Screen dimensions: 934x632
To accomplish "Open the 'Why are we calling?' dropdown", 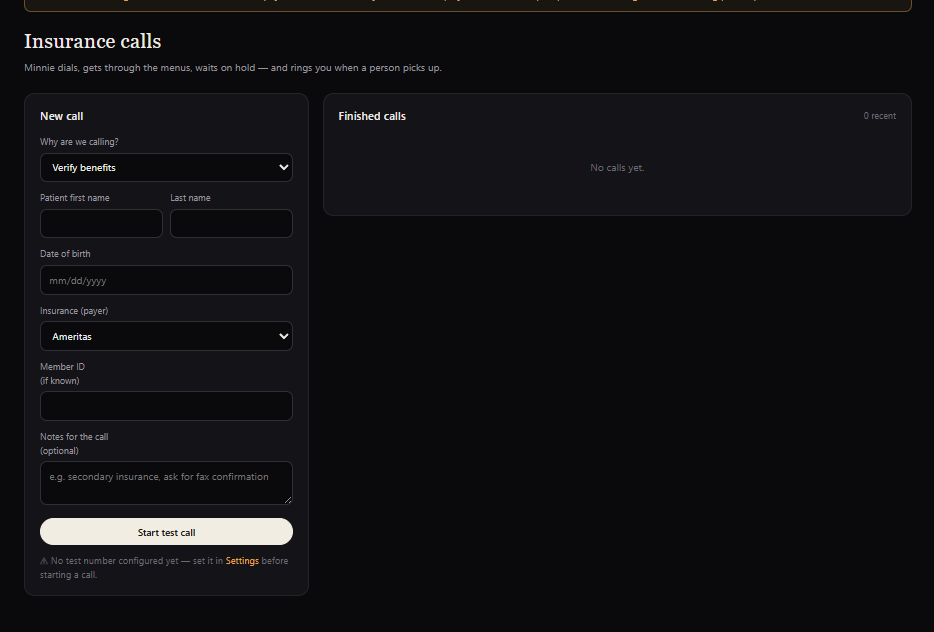I will pyautogui.click(x=166, y=167).
